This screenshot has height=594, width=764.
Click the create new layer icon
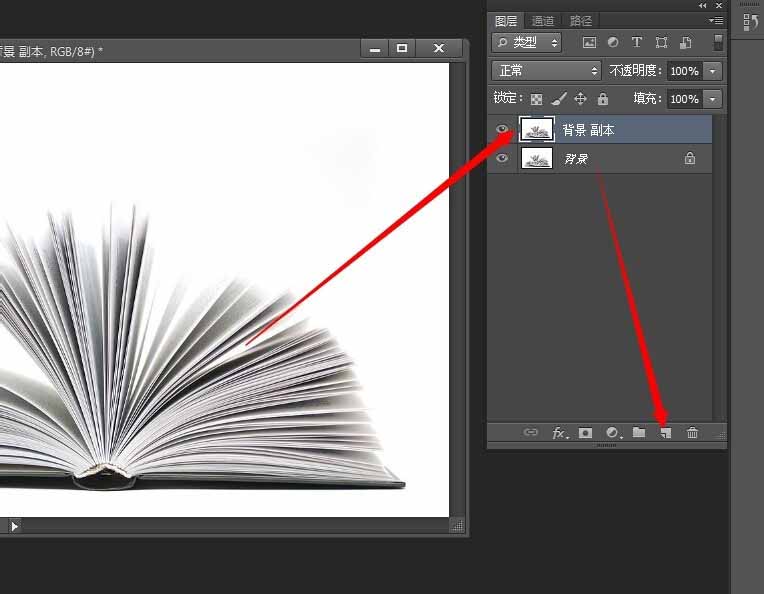(666, 433)
